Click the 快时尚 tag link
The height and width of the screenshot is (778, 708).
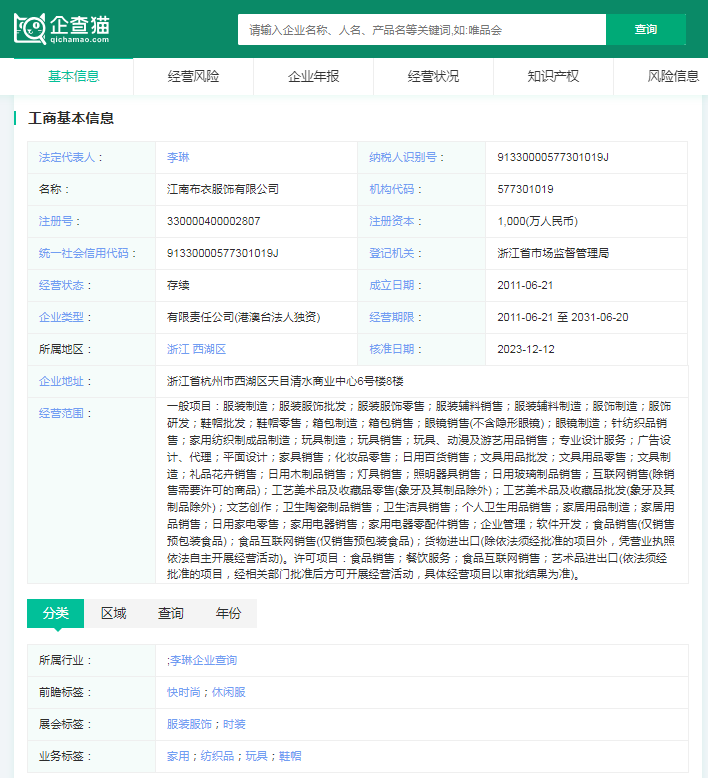click(x=184, y=692)
